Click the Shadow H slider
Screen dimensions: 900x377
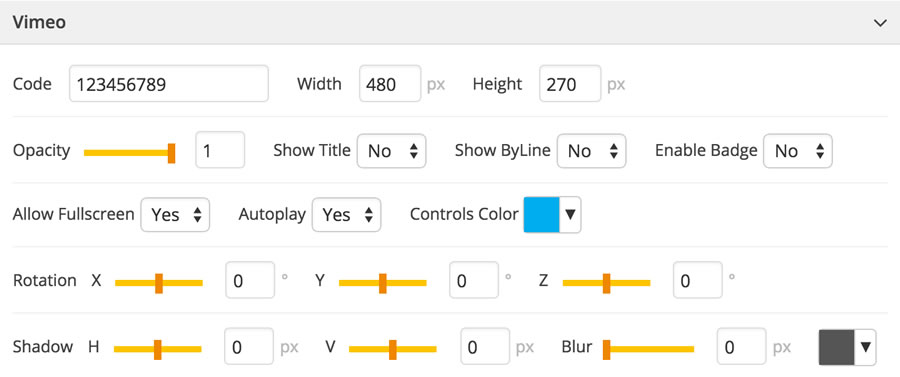point(158,349)
